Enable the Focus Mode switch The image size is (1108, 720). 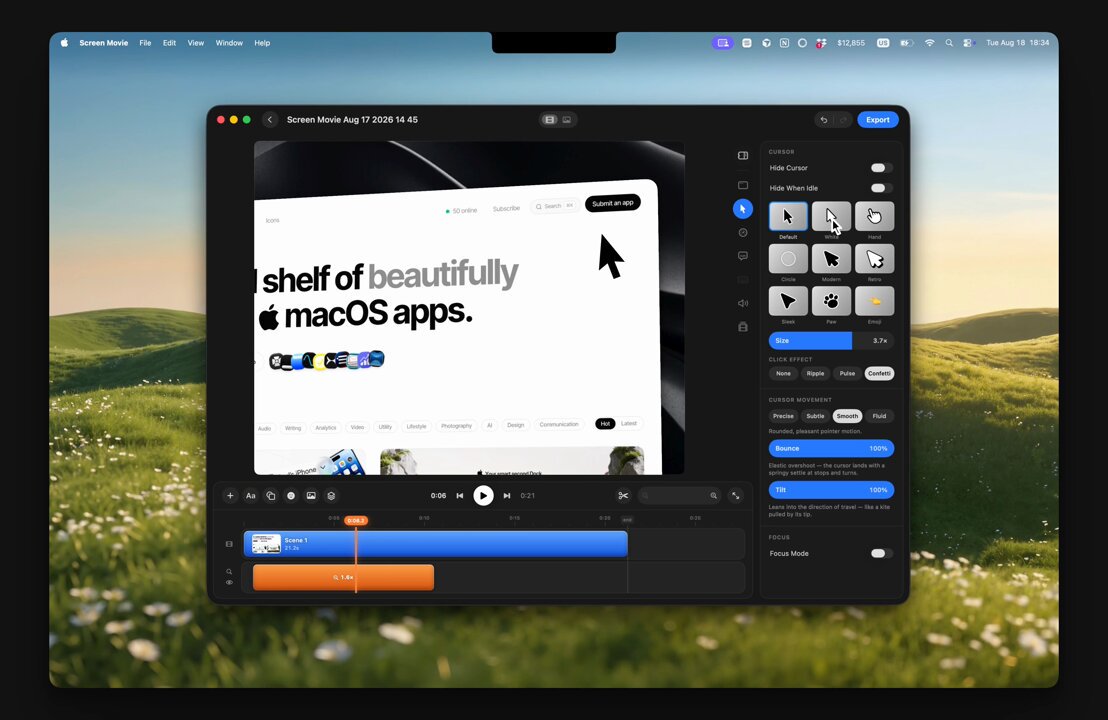pyautogui.click(x=880, y=553)
